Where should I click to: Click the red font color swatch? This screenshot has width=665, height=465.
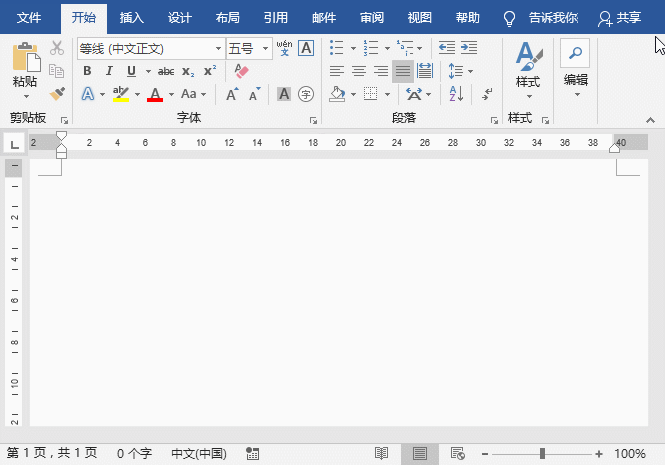[155, 94]
